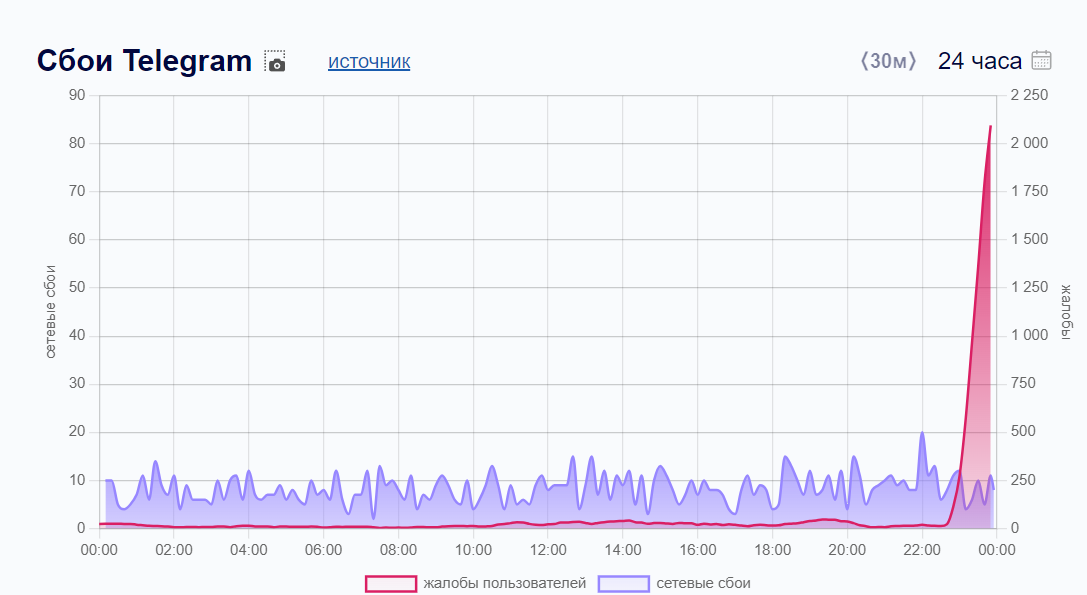Viewport: 1087px width, 595px height.
Task: Open the calendar date picker icon
Action: point(1041,61)
